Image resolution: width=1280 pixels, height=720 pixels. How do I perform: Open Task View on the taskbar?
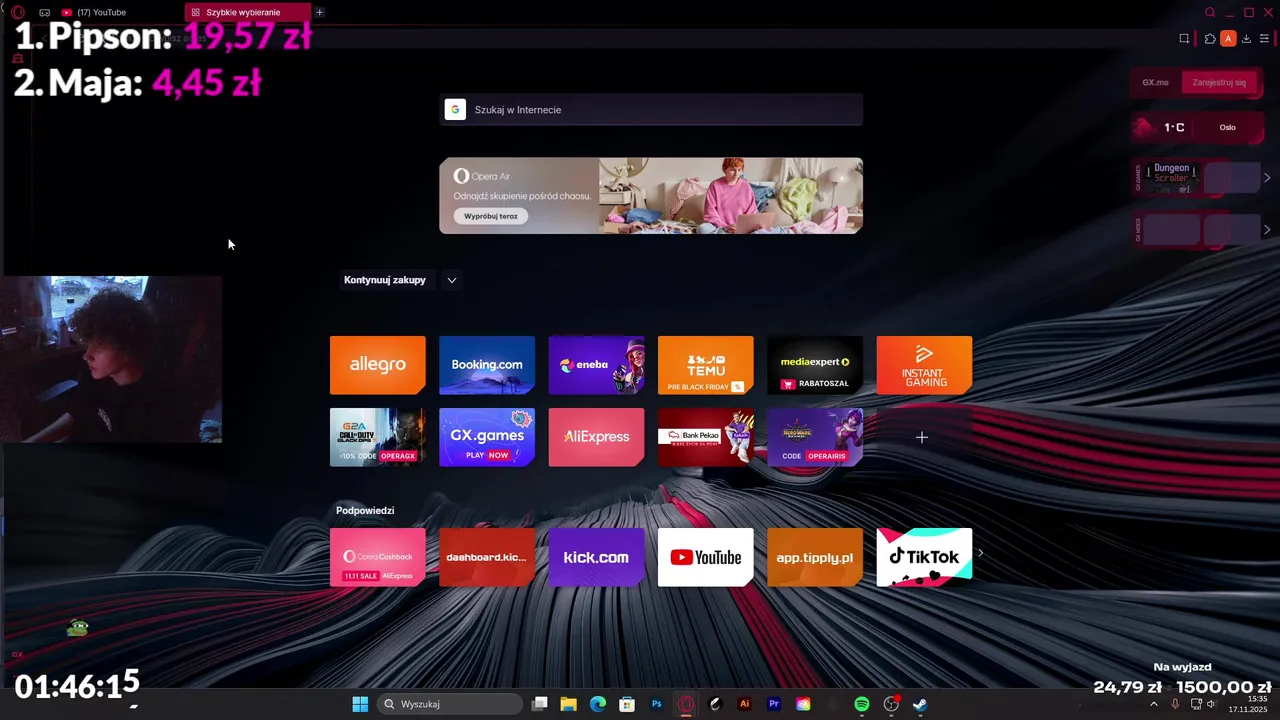(x=540, y=704)
